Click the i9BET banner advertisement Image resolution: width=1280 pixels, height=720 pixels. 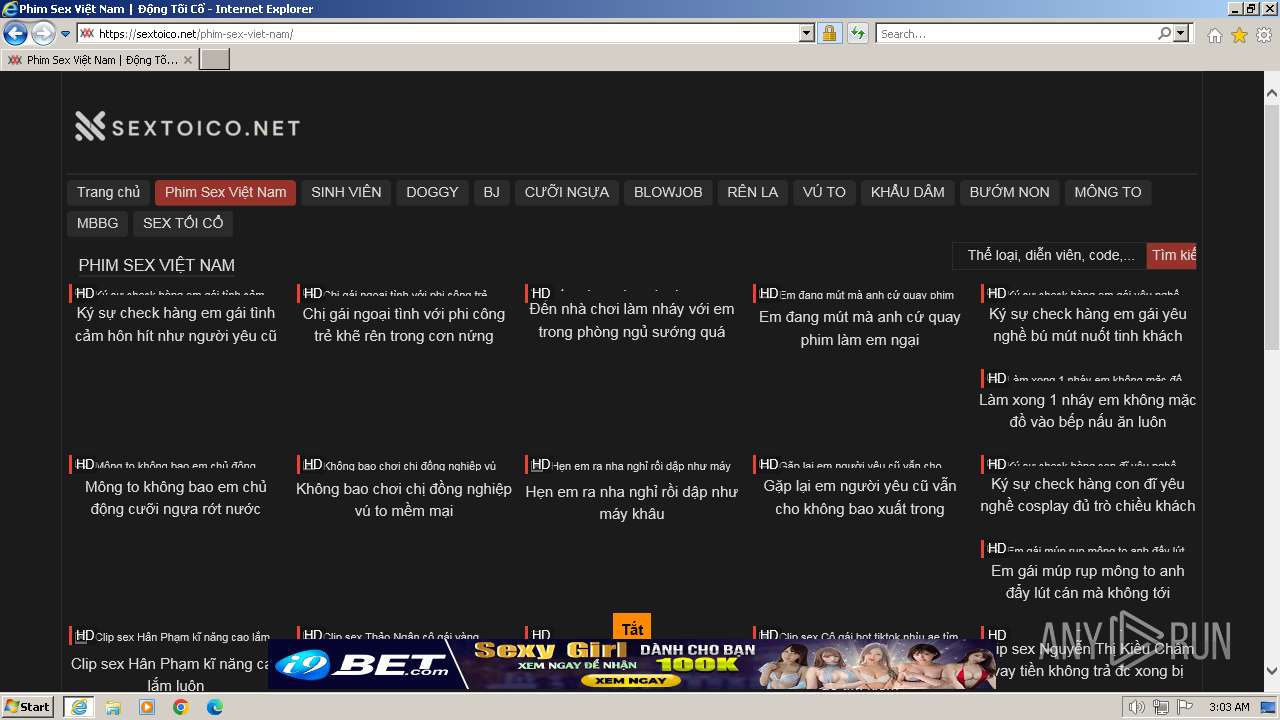tap(632, 664)
